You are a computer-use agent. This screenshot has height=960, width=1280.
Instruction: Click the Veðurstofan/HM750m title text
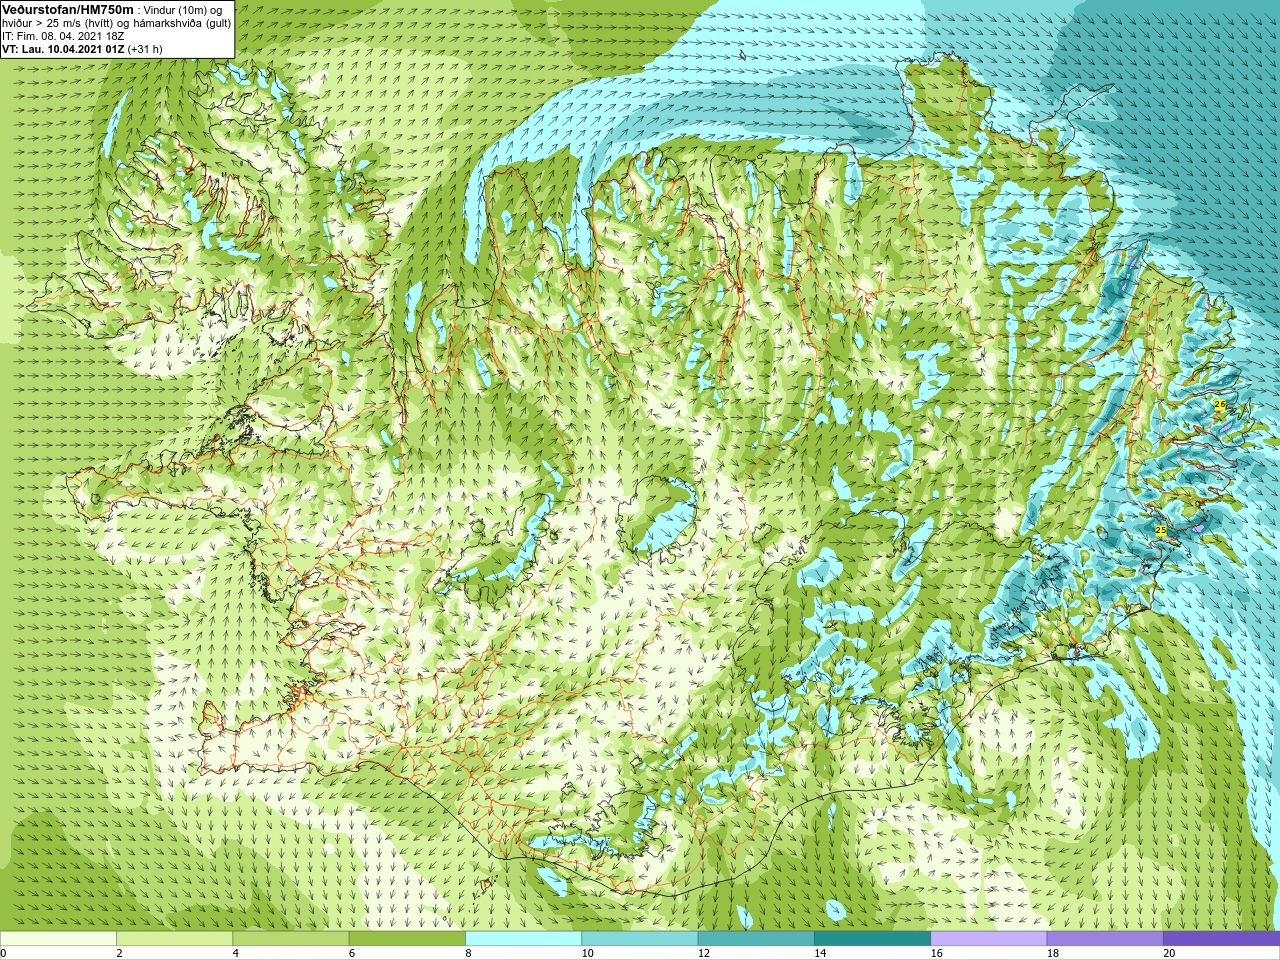[68, 9]
